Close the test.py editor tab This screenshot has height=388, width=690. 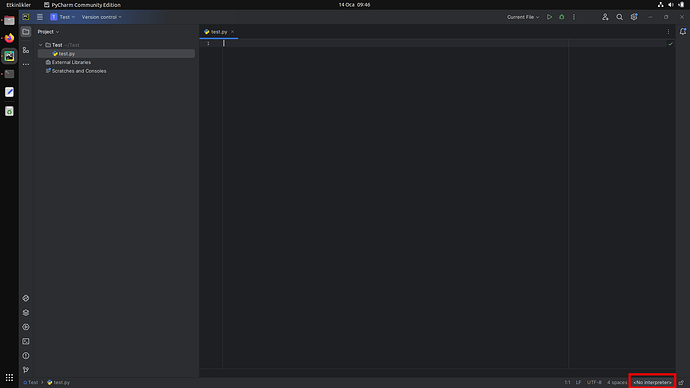[x=232, y=32]
